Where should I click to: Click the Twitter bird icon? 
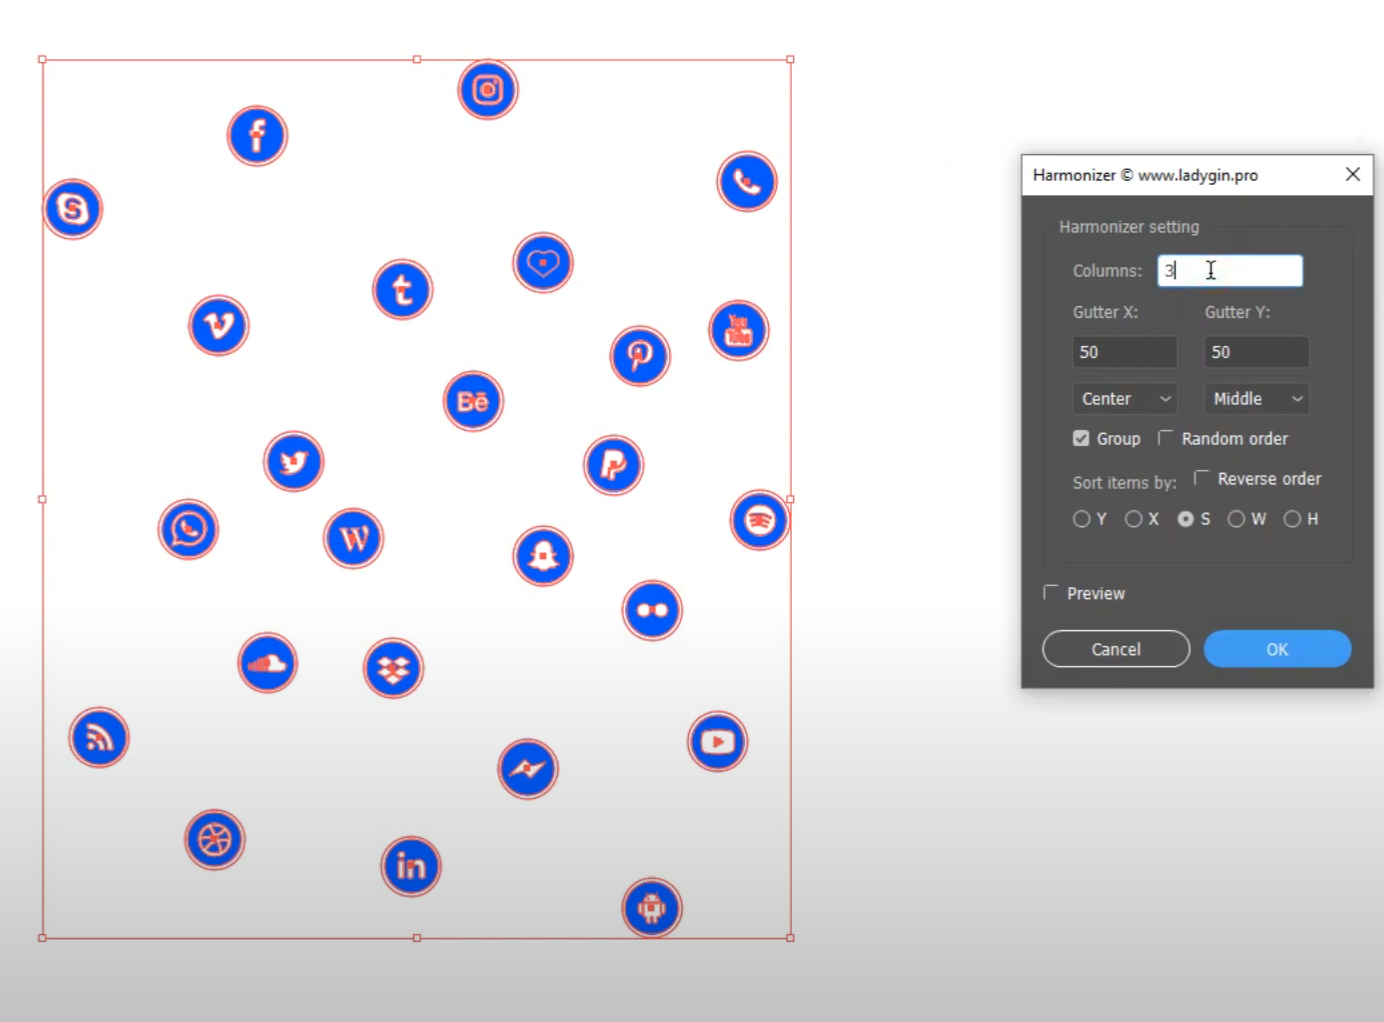pos(294,462)
